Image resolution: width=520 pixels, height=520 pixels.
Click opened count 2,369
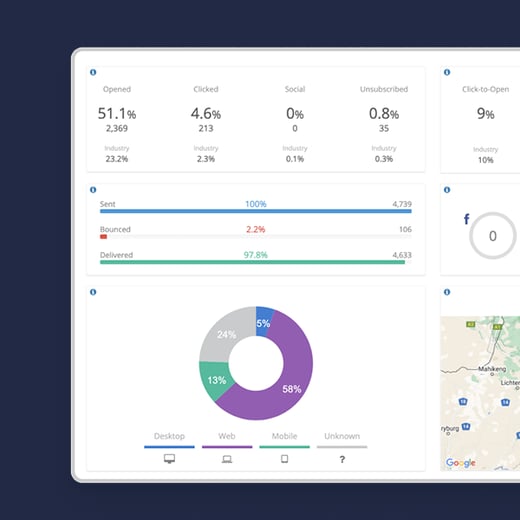click(x=117, y=128)
